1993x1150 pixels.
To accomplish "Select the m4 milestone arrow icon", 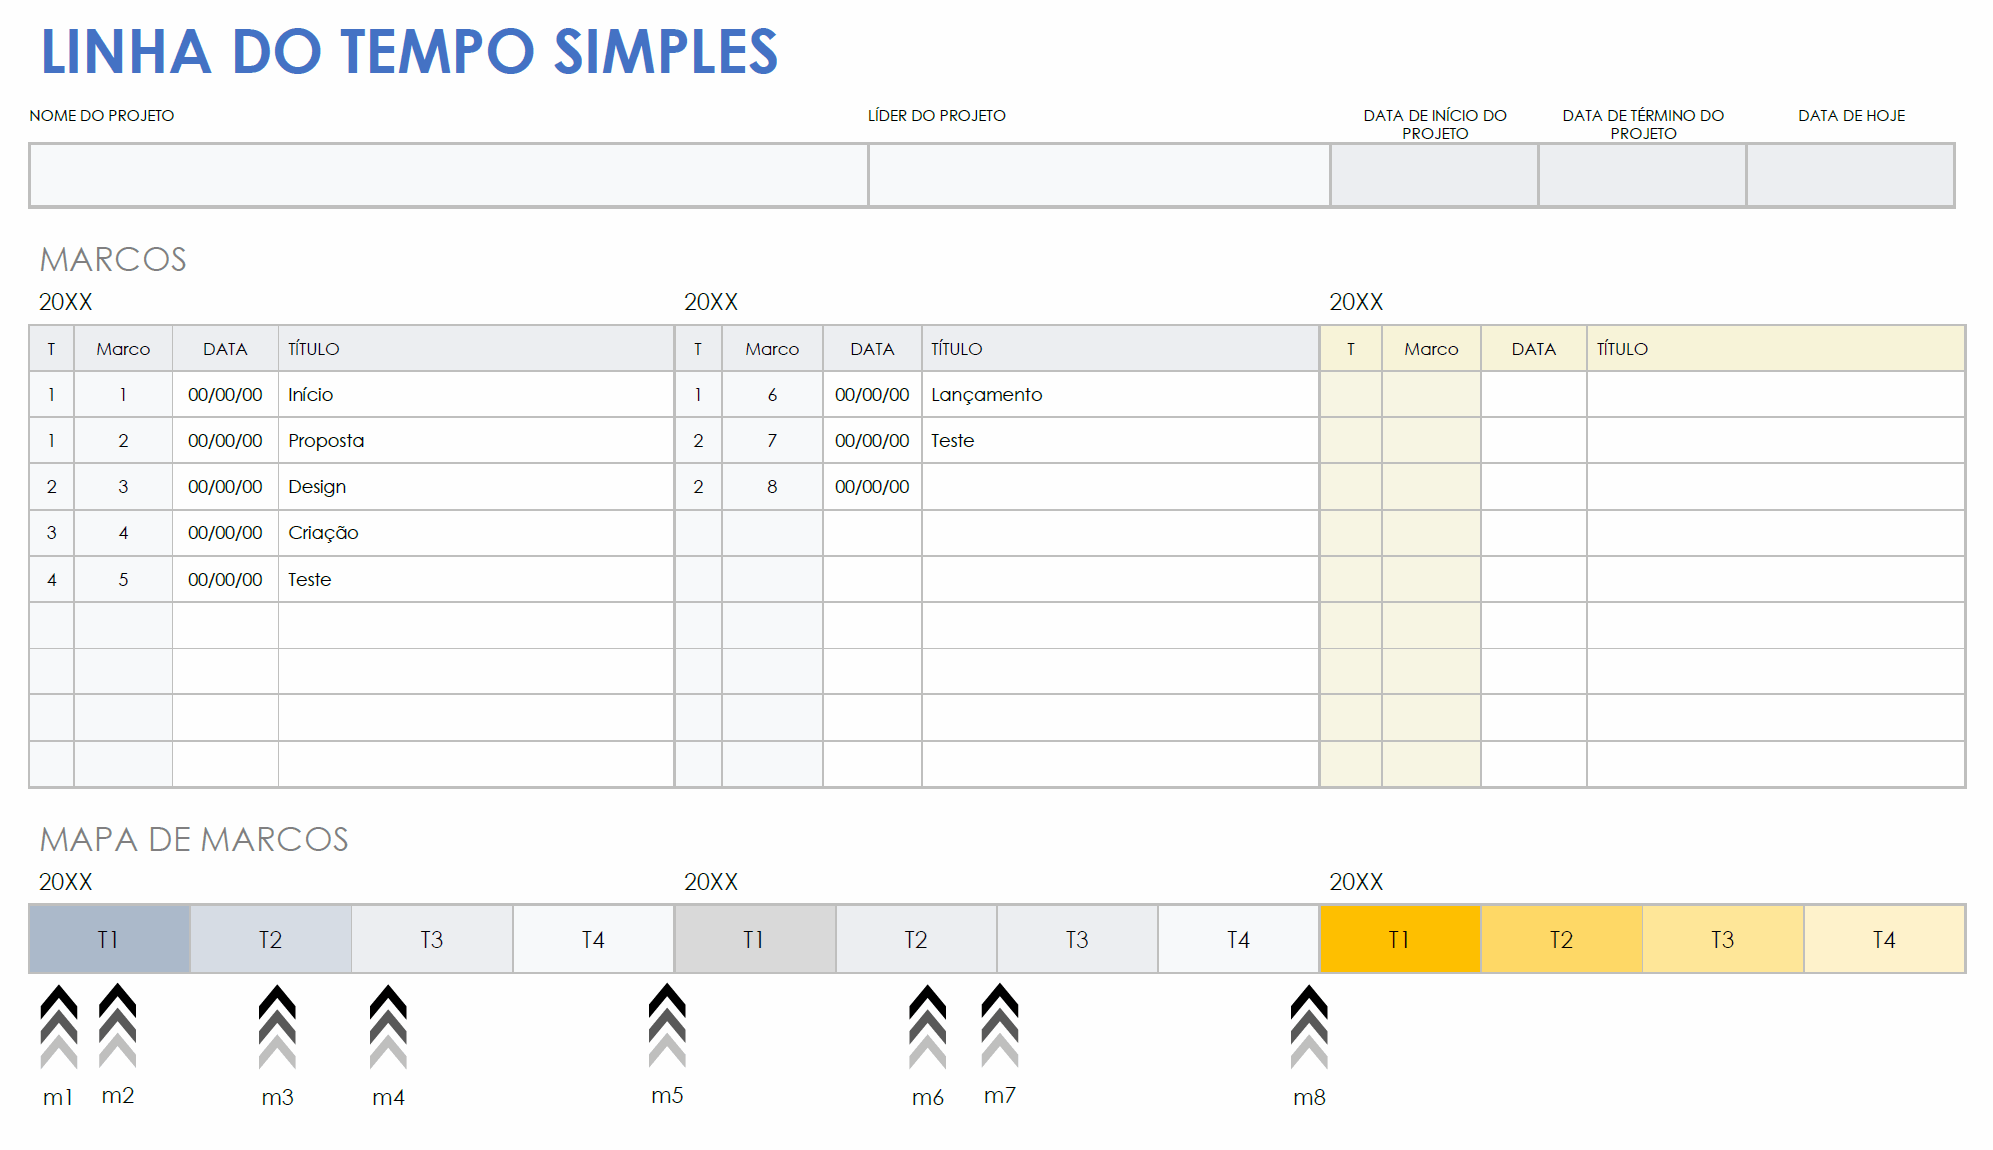I will coord(388,1027).
